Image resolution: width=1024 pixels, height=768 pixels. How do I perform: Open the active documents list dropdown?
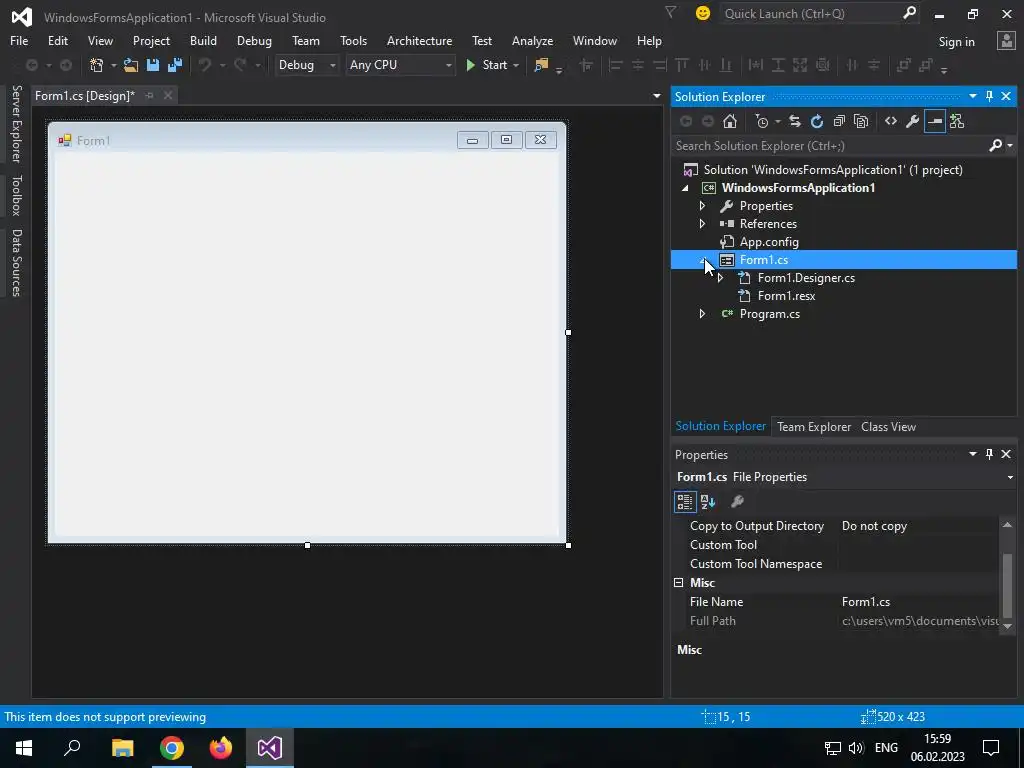click(x=656, y=96)
